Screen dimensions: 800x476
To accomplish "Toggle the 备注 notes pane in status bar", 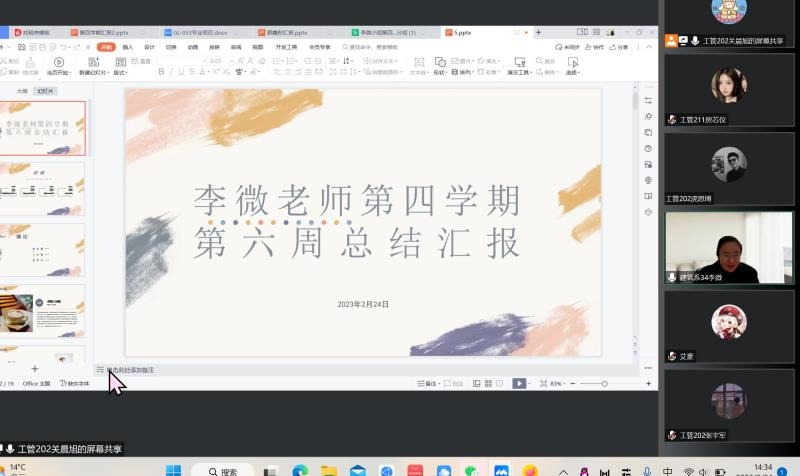I will click(430, 383).
